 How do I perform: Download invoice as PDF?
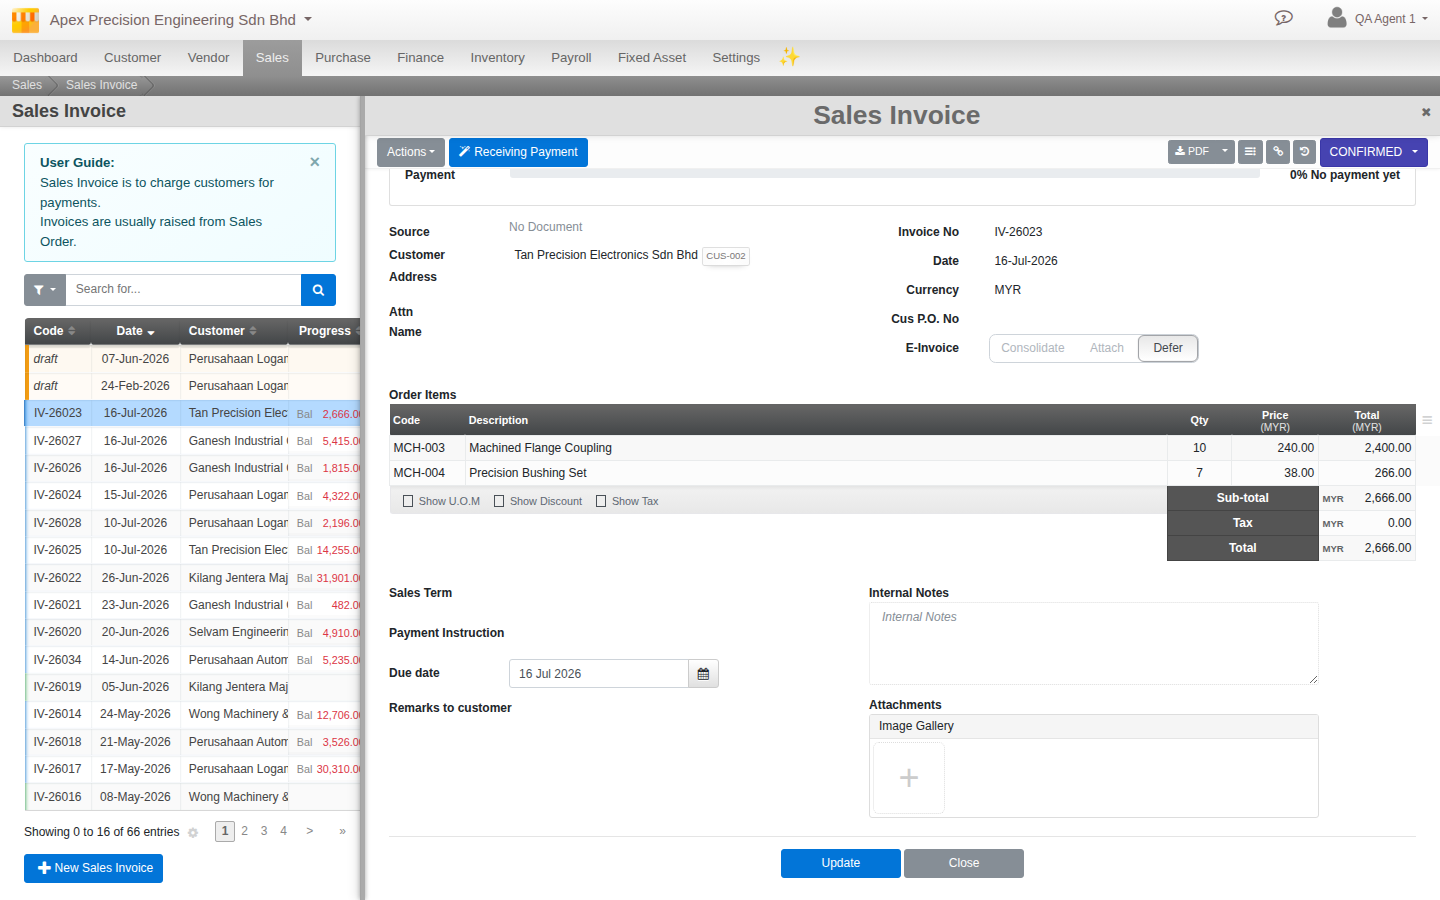1192,152
